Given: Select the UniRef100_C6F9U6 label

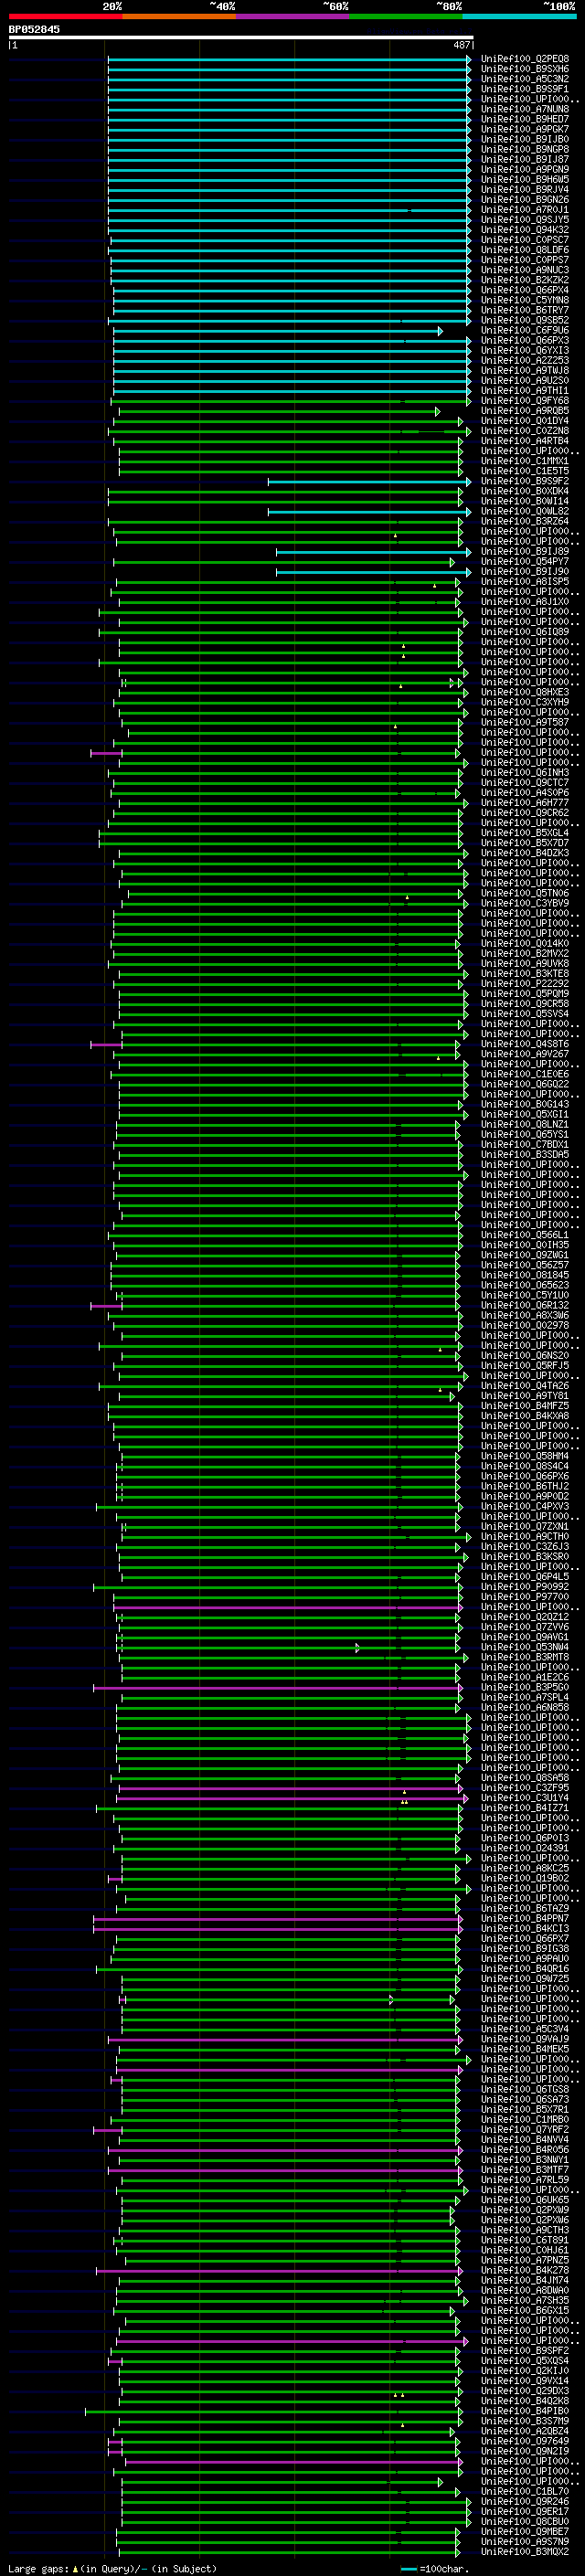Looking at the screenshot, I should point(525,331).
